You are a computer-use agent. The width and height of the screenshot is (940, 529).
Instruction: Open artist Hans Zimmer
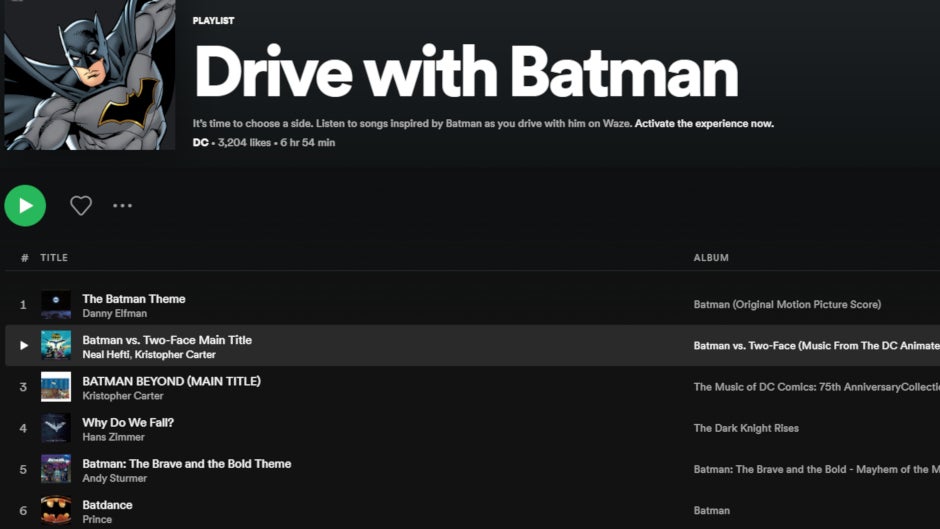pos(113,437)
